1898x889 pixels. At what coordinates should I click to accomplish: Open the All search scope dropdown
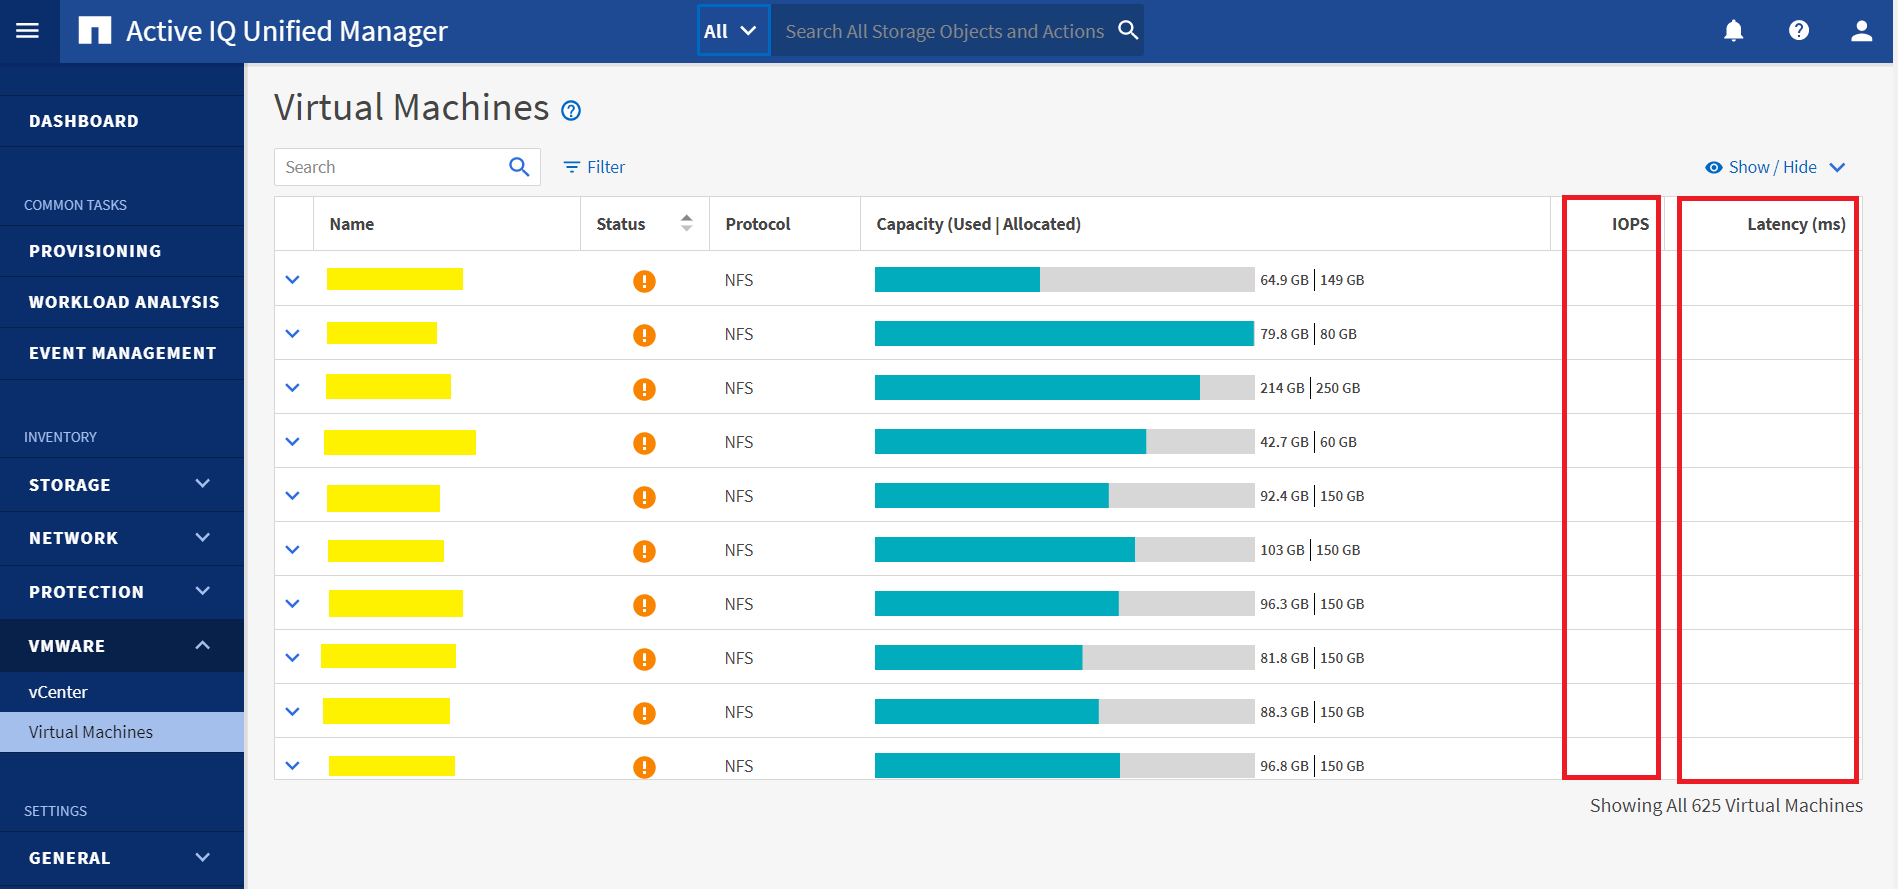[x=733, y=31]
